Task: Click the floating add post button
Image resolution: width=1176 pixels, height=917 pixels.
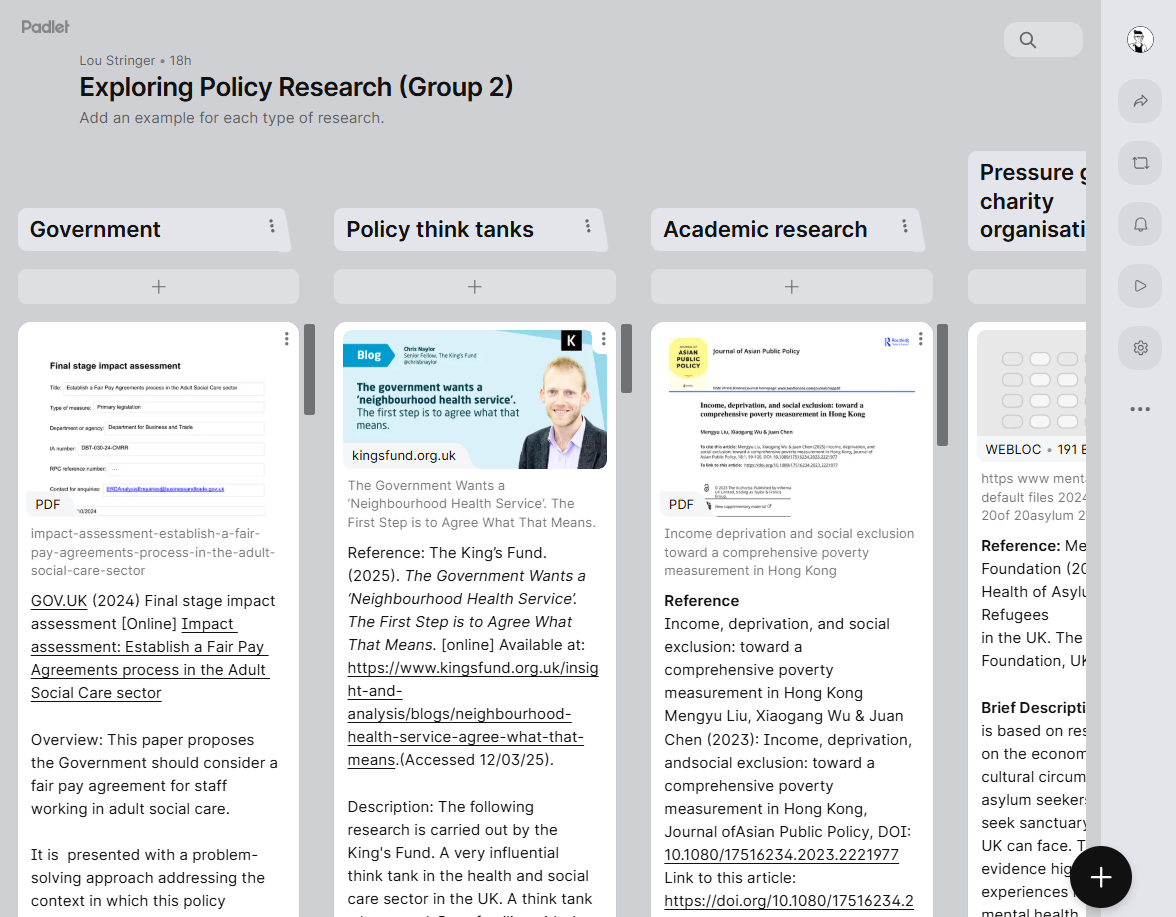Action: click(x=1101, y=877)
